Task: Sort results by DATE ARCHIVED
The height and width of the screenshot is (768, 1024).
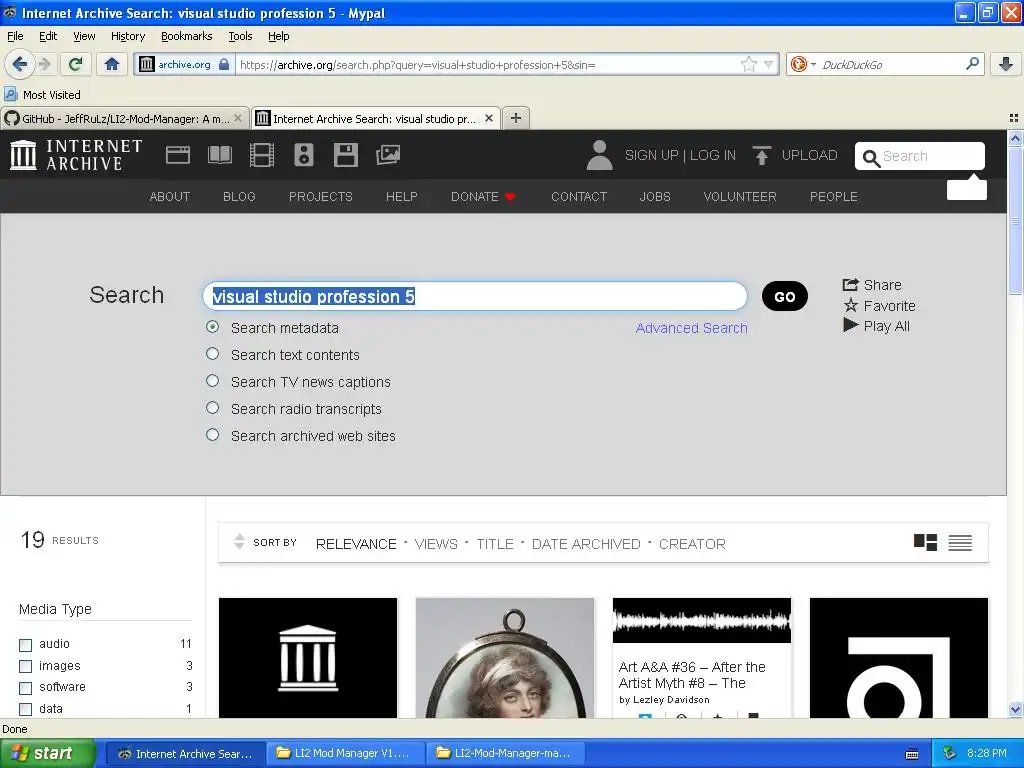Action: [586, 544]
